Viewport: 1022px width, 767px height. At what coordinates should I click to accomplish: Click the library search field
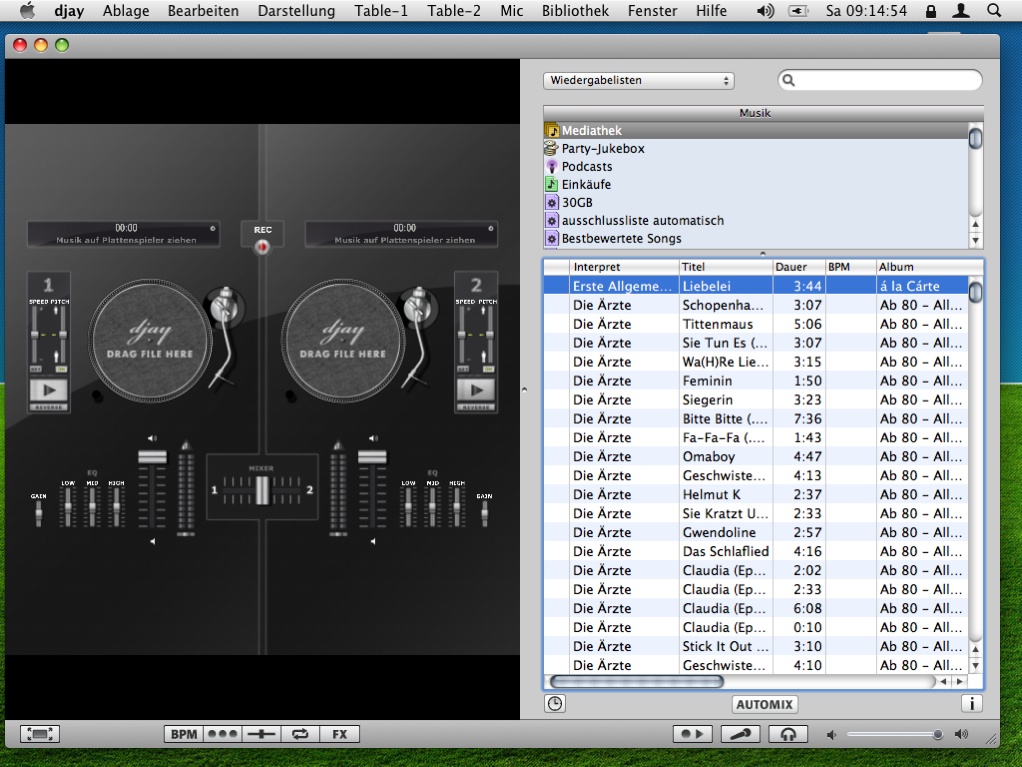[x=880, y=80]
